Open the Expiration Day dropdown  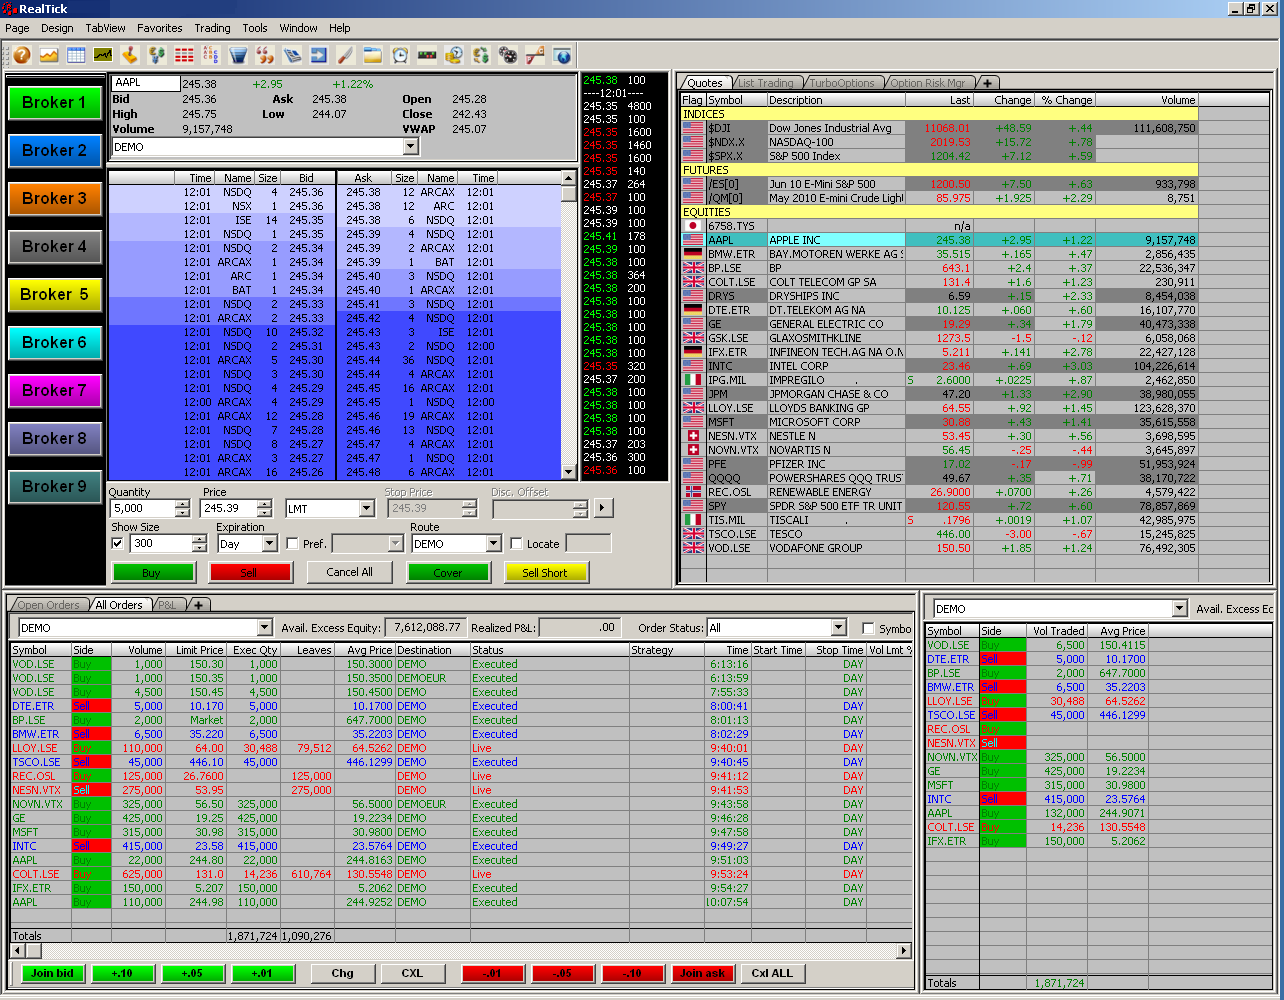pyautogui.click(x=270, y=544)
